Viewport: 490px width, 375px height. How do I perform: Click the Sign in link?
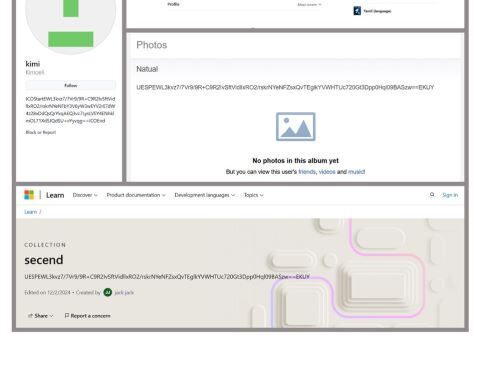(x=450, y=195)
